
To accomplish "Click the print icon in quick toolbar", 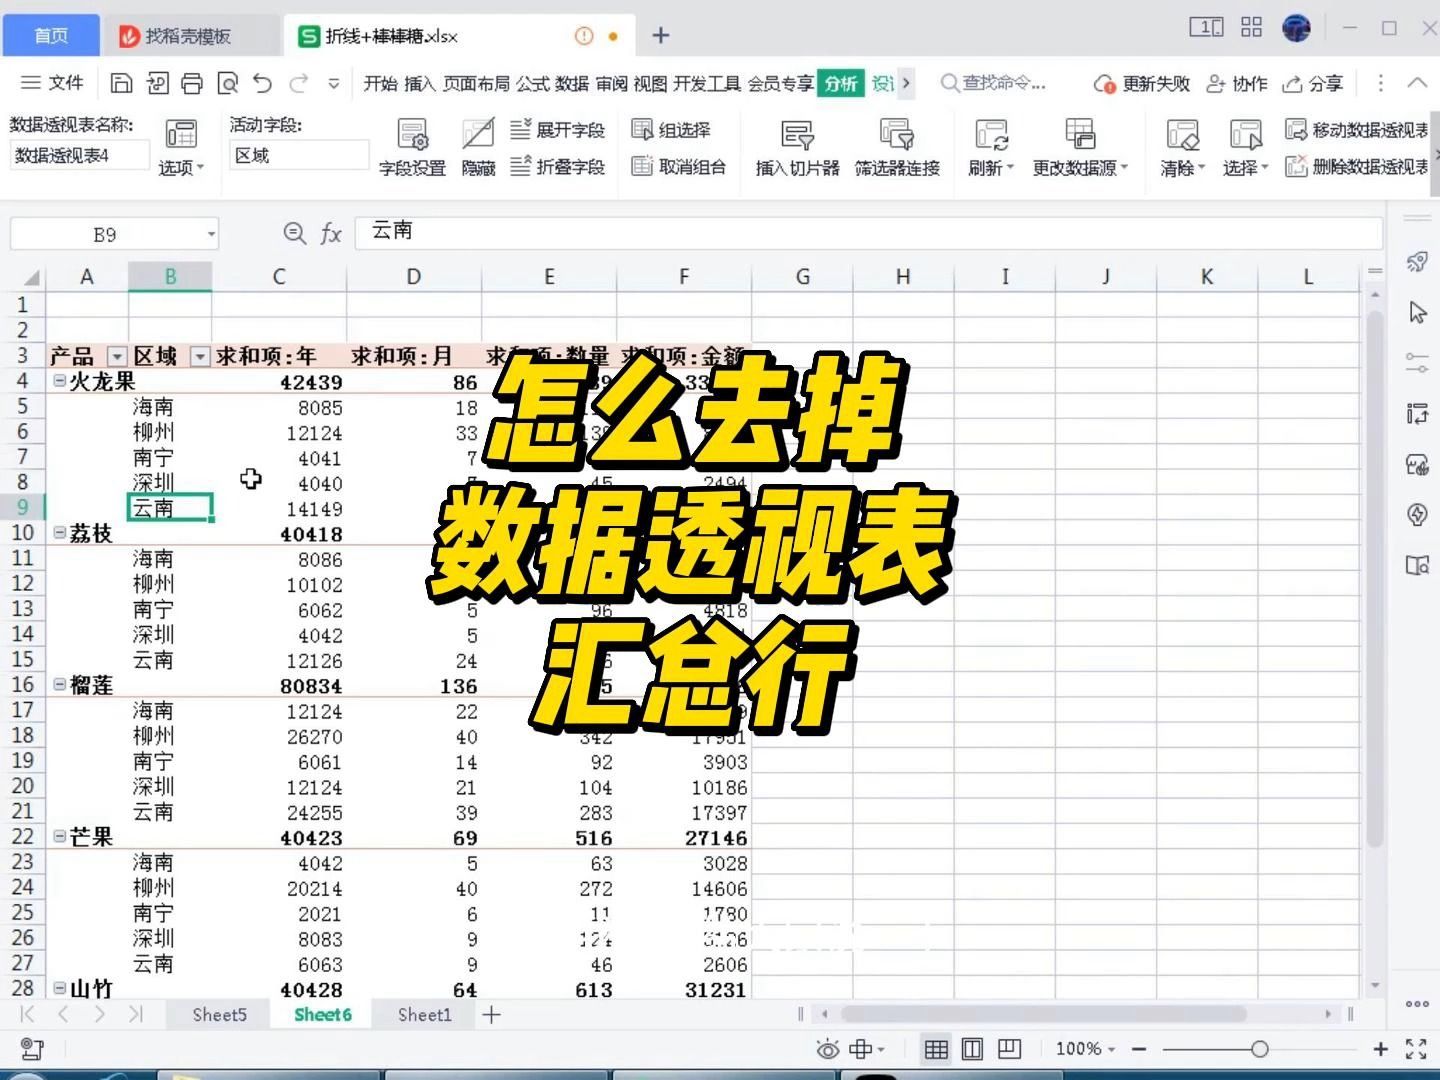I will (x=192, y=83).
